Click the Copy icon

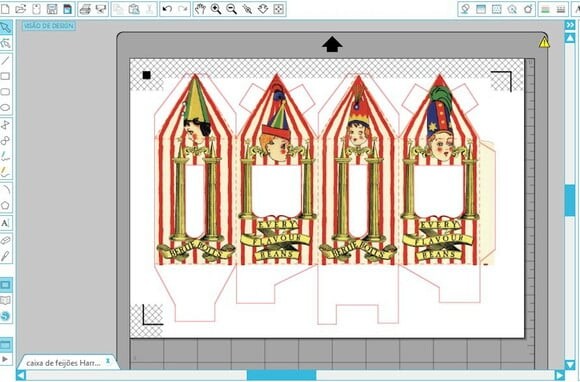(x=118, y=9)
